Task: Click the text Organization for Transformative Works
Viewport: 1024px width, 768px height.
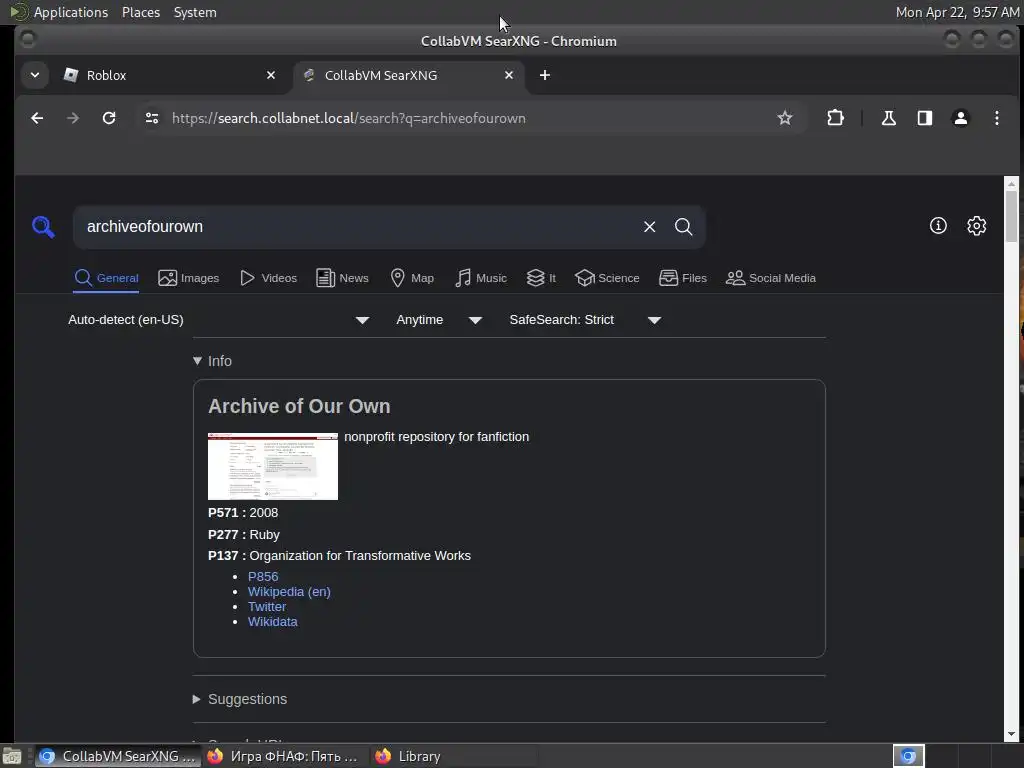Action: click(x=360, y=556)
